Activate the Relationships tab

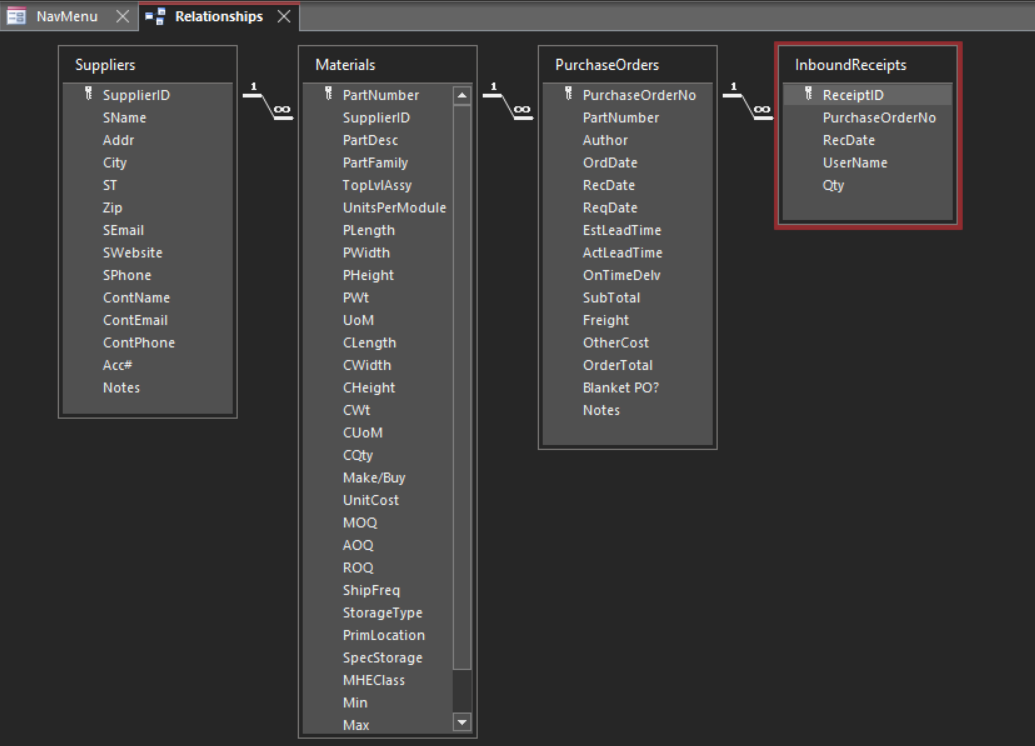[218, 16]
